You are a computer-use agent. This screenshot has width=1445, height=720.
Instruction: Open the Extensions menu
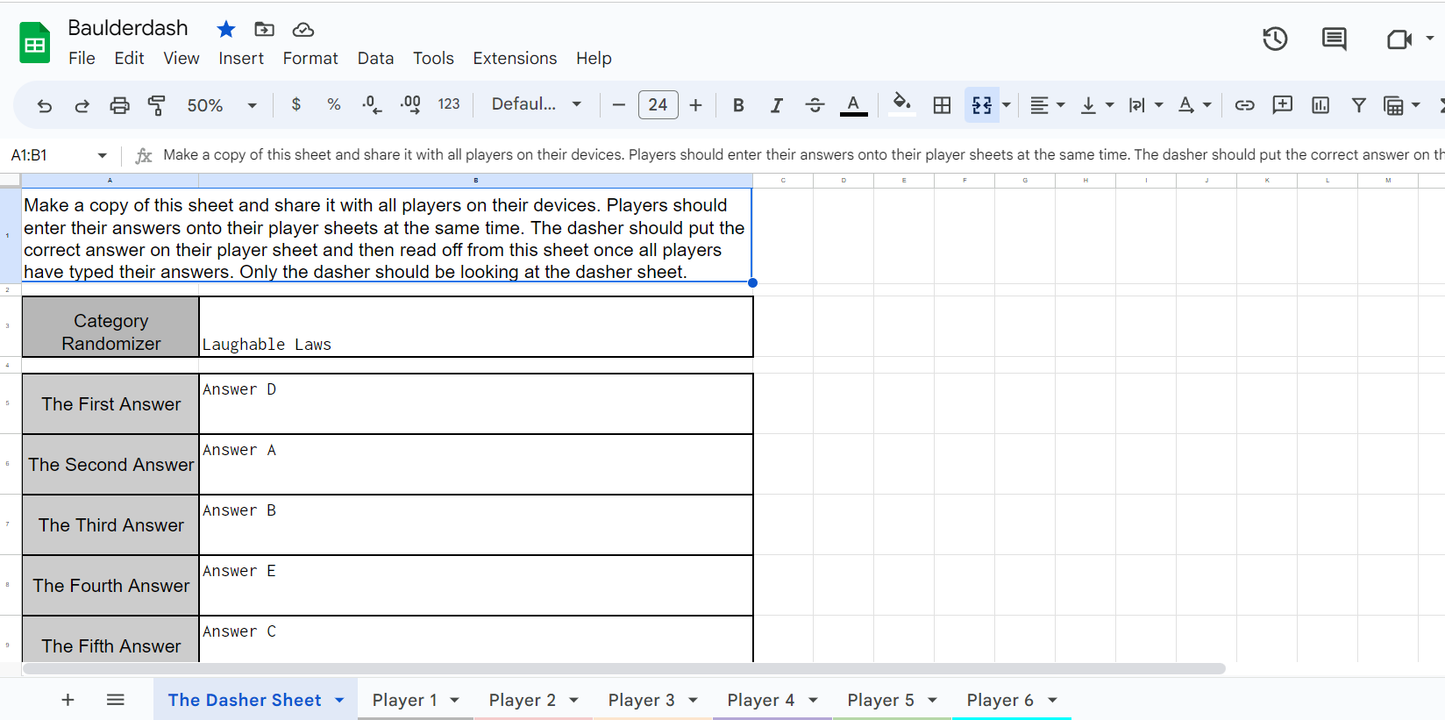515,58
